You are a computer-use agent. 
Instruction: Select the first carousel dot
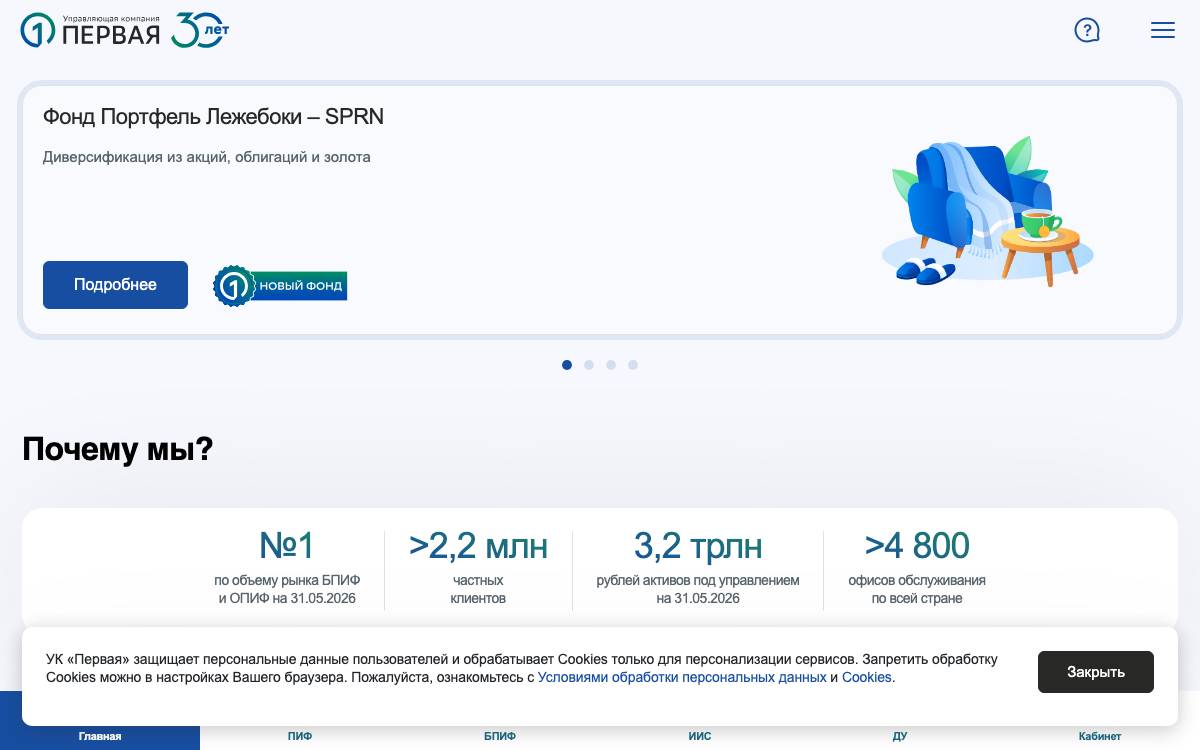pos(567,365)
